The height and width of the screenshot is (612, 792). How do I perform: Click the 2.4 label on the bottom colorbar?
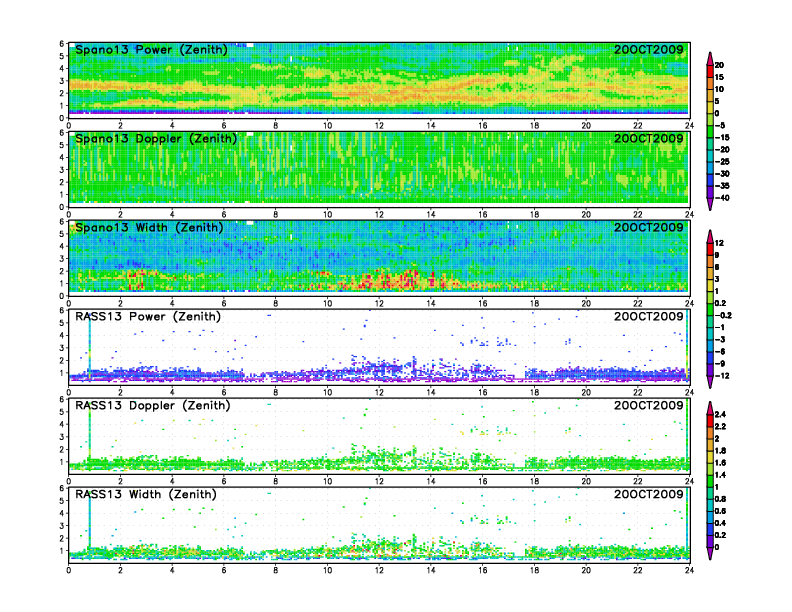click(720, 414)
